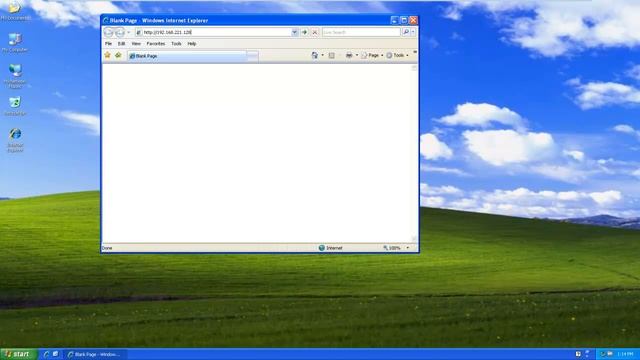640x360 pixels.
Task: Open the File menu
Action: coord(108,44)
